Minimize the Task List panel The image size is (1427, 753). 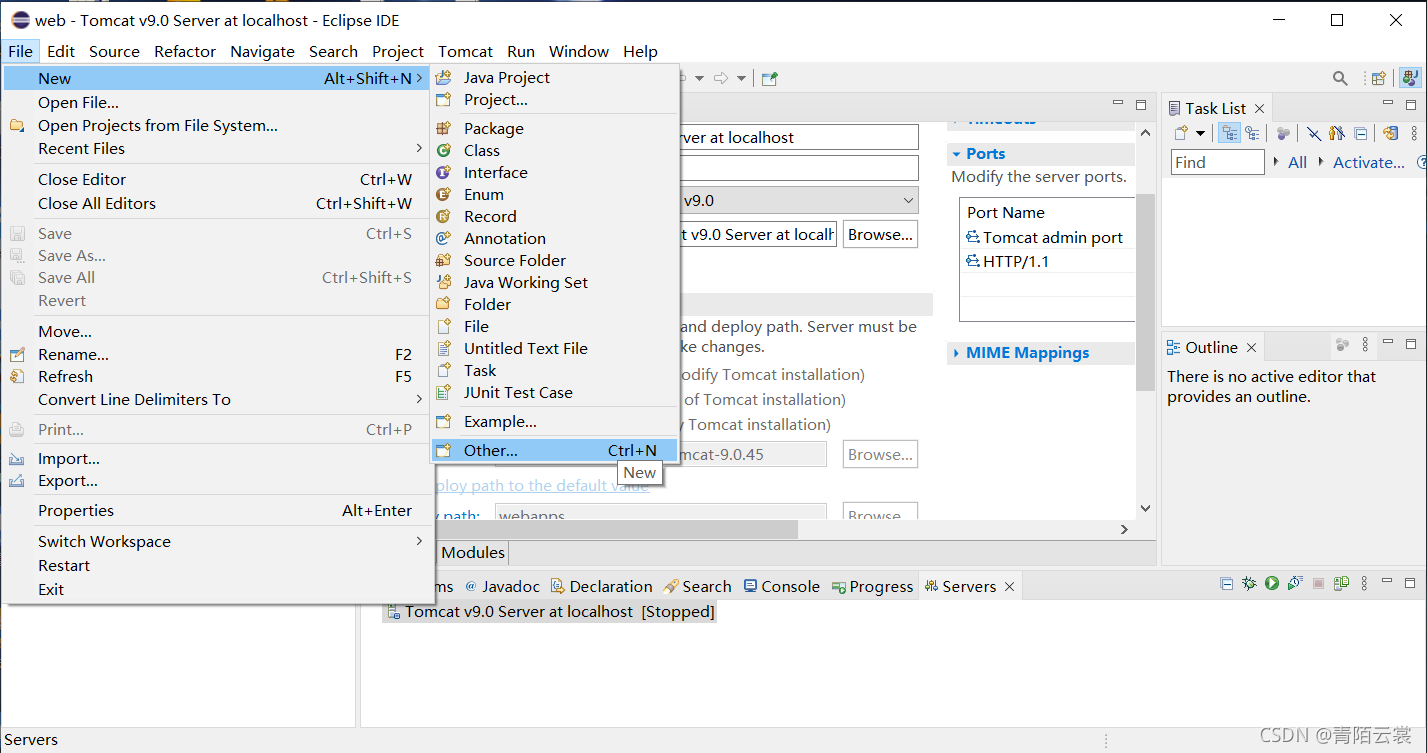[x=1388, y=104]
